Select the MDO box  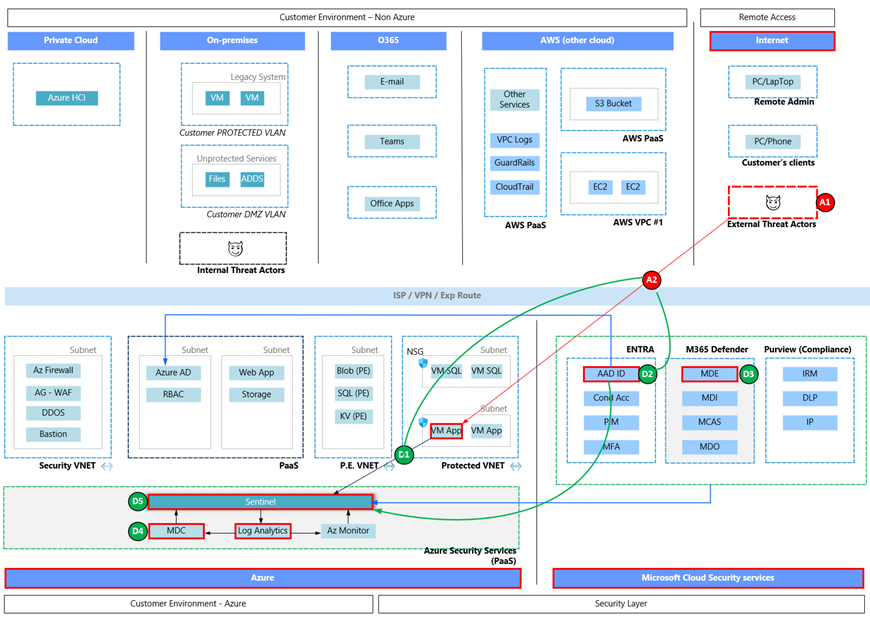[x=710, y=447]
